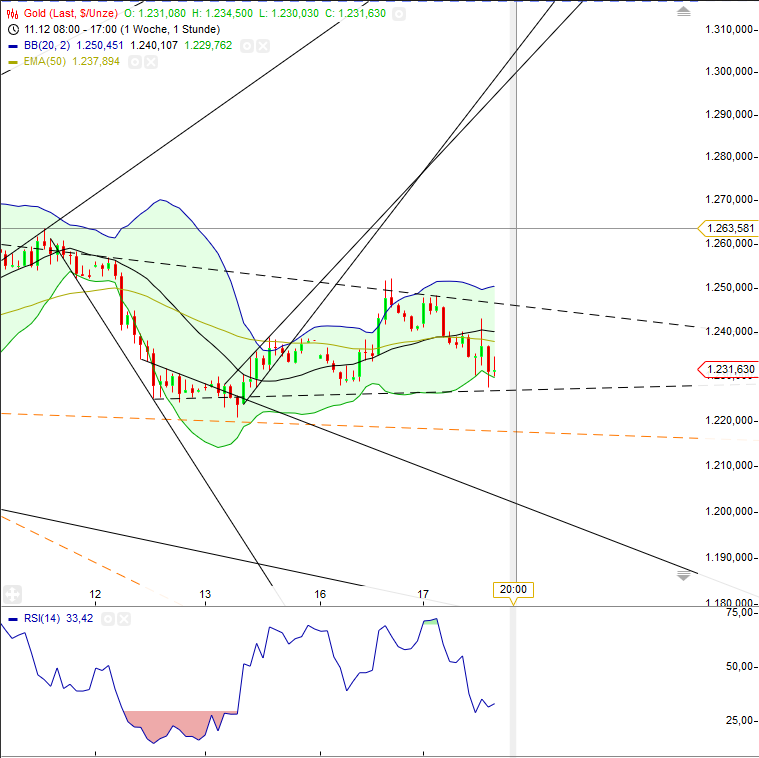Screen dimensions: 759x758
Task: Click the BB upper band value 1.250,451
Action: [x=100, y=45]
